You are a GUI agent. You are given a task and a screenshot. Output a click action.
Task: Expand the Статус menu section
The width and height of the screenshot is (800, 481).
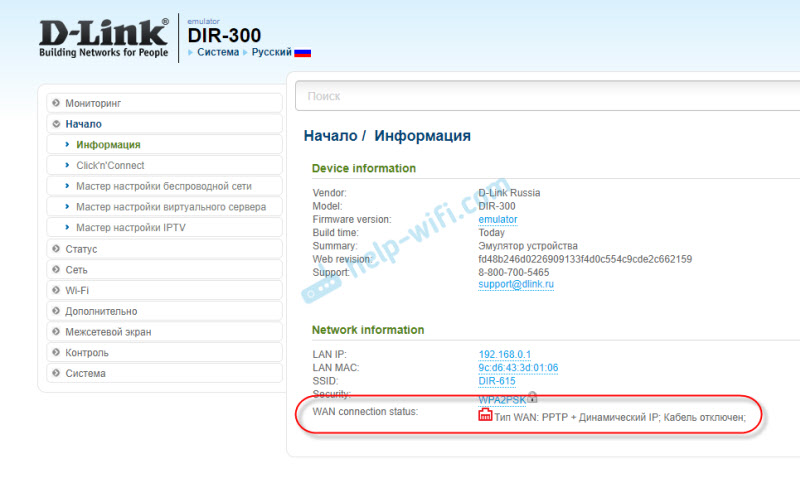tap(164, 249)
